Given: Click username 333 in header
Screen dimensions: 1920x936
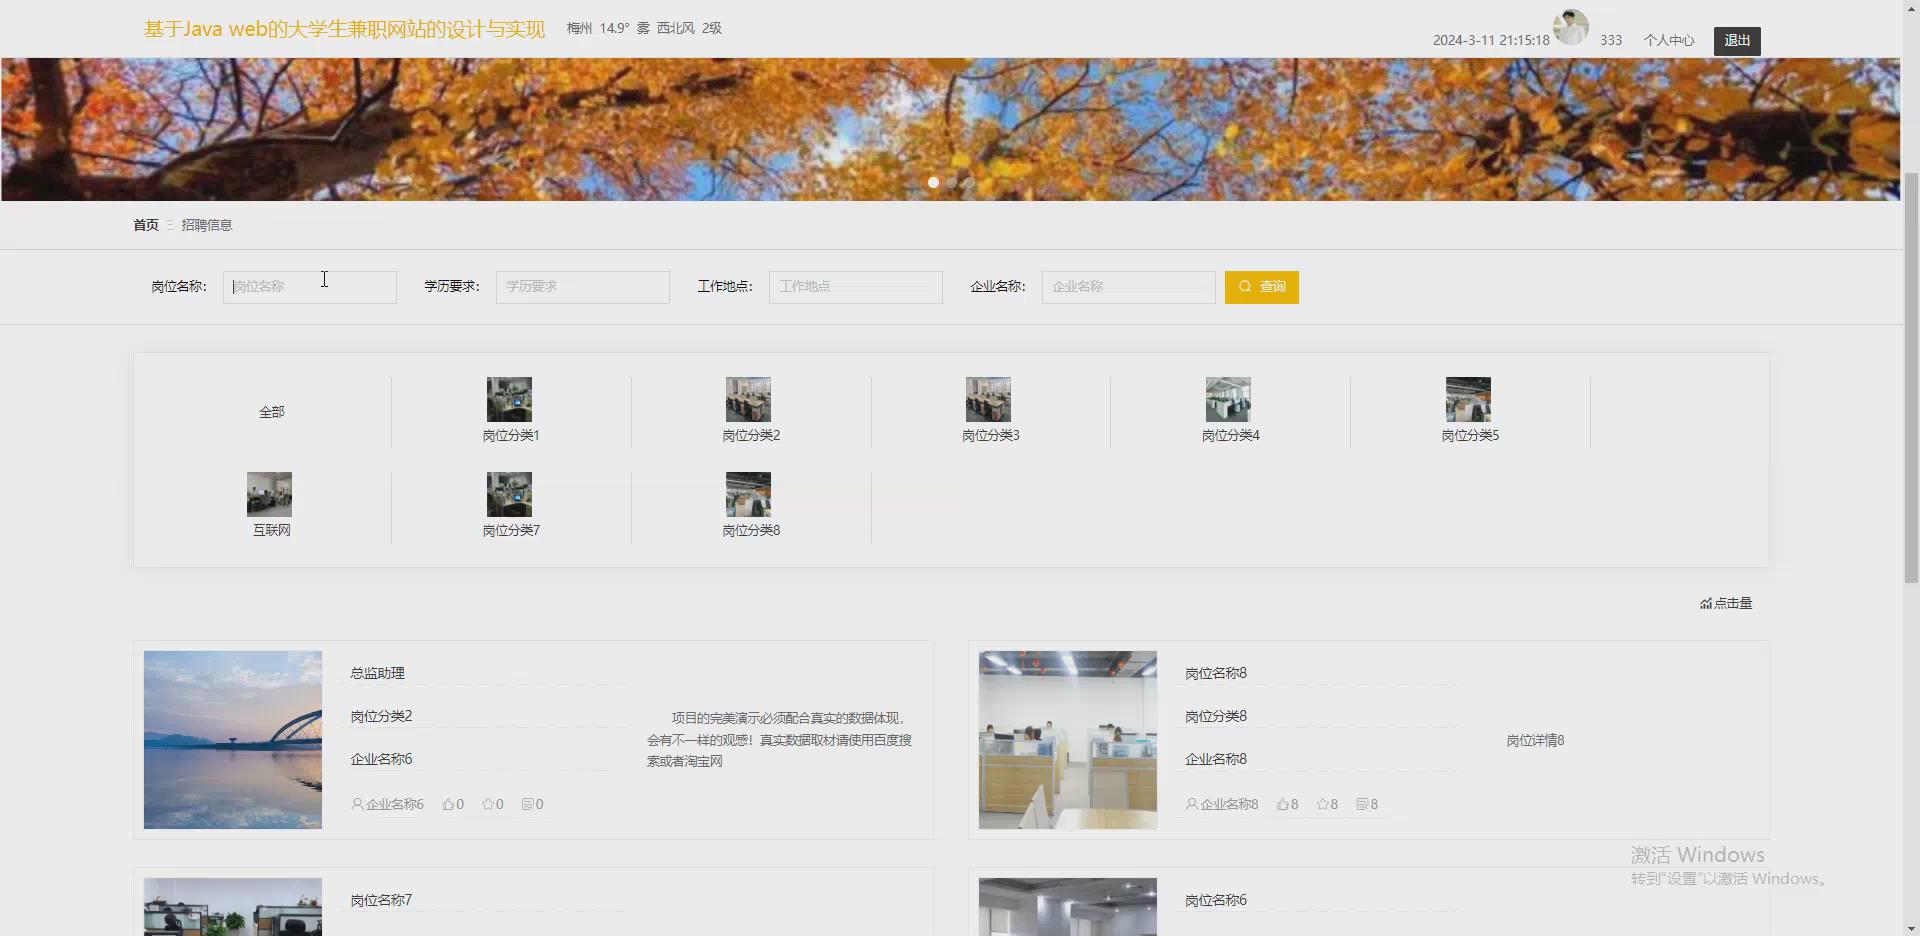Looking at the screenshot, I should [1611, 40].
